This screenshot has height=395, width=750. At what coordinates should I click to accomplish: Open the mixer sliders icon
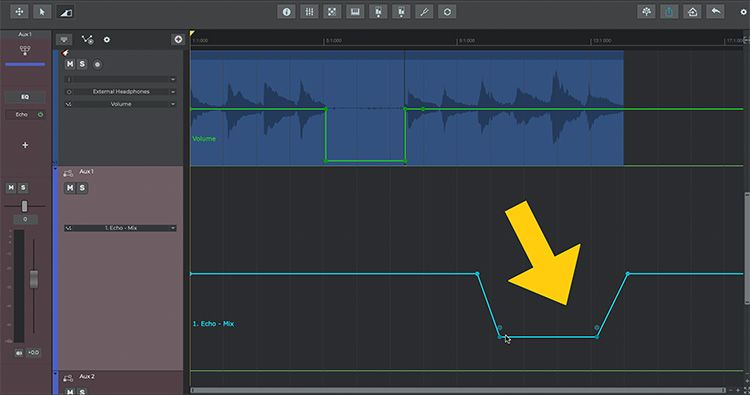(309, 12)
